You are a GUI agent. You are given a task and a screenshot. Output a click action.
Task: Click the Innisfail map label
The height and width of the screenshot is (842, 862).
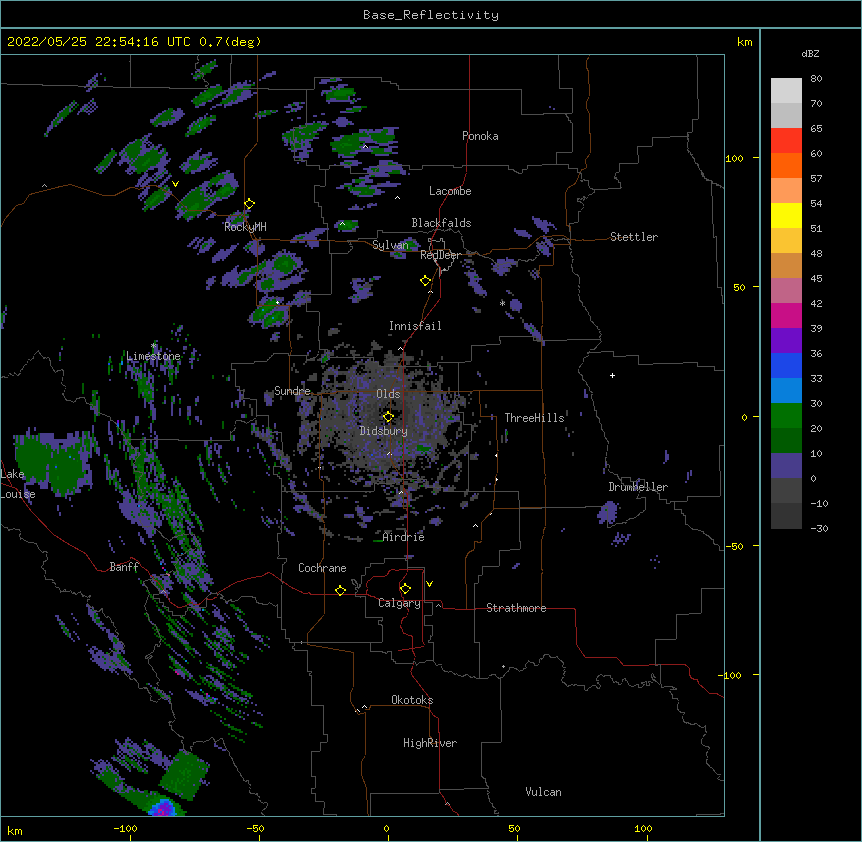pos(415,326)
